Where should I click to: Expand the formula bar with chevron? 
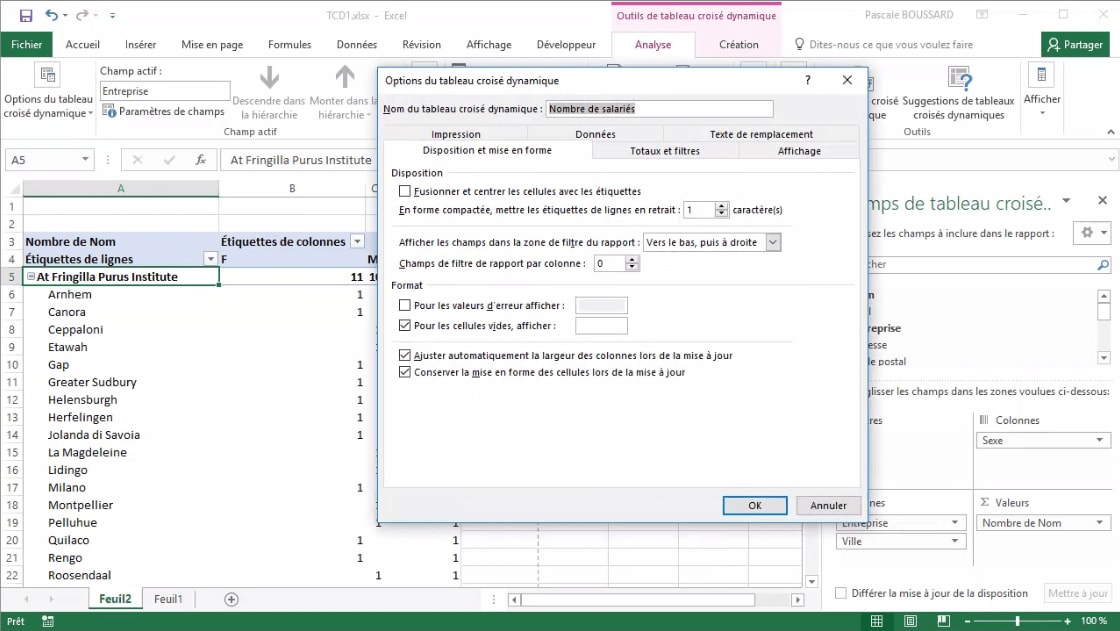click(1111, 160)
